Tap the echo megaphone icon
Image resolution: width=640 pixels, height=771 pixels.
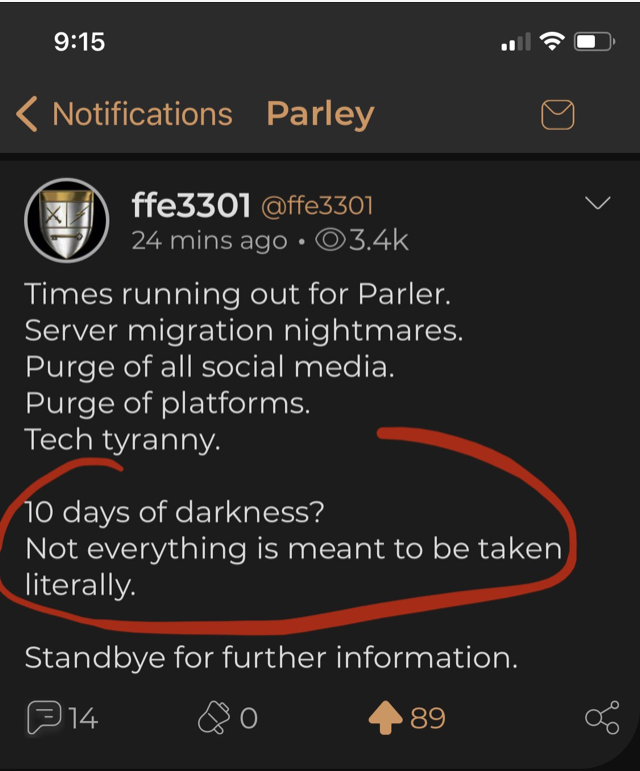point(214,718)
